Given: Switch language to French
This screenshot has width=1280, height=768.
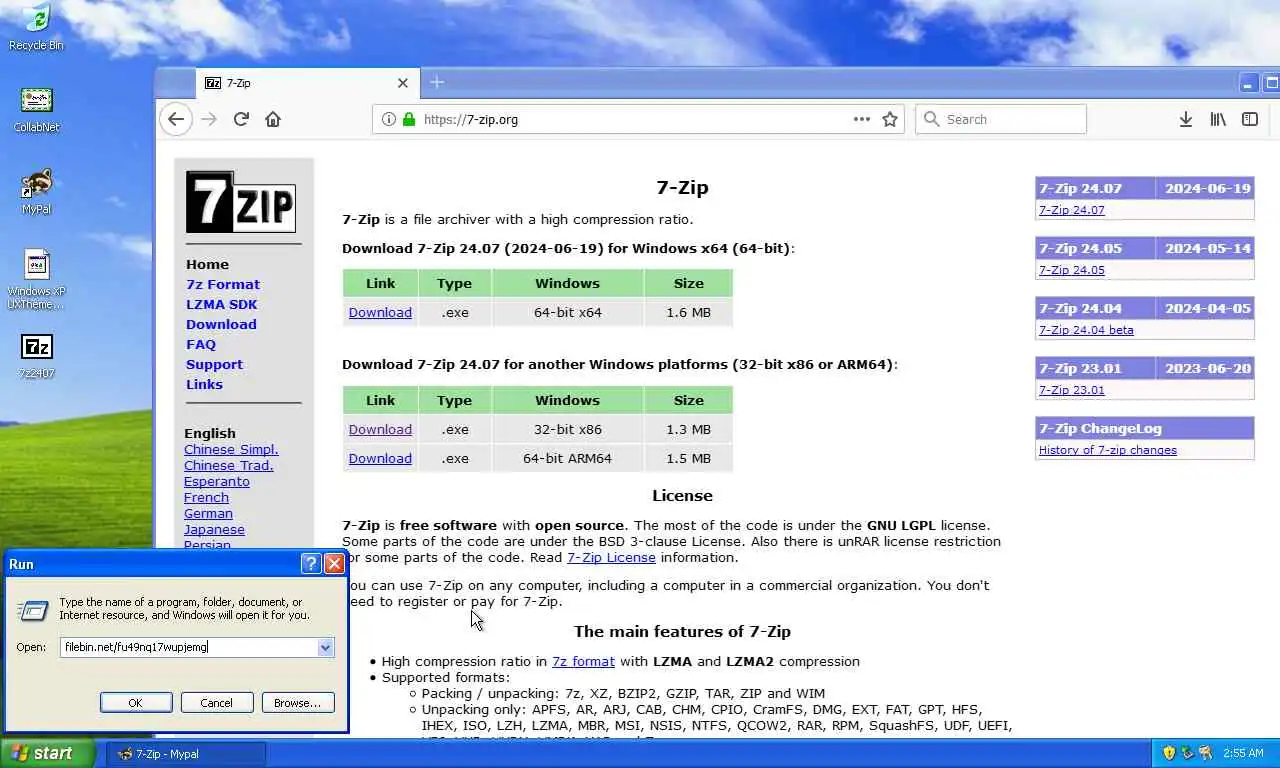Looking at the screenshot, I should coord(206,498).
